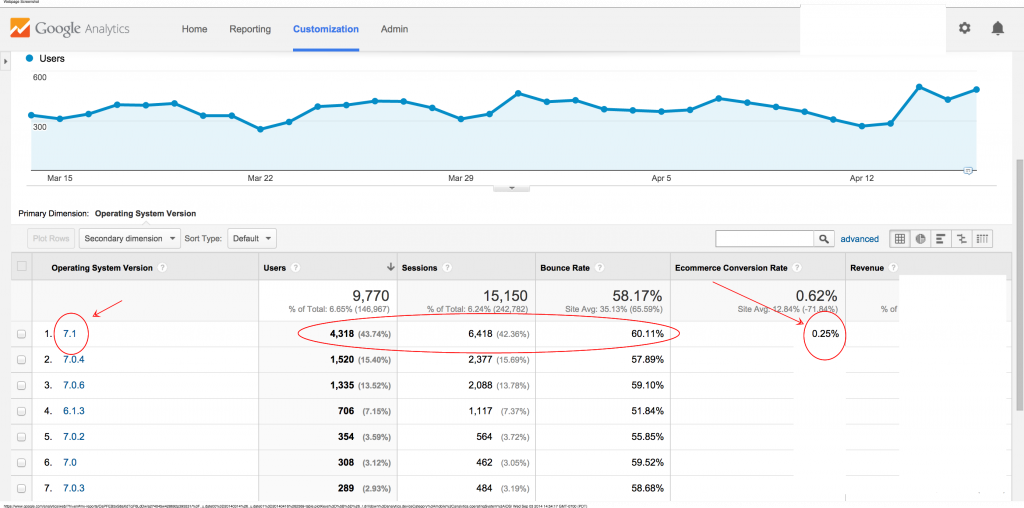
Task: Click the 1,520 users value
Action: [341, 359]
